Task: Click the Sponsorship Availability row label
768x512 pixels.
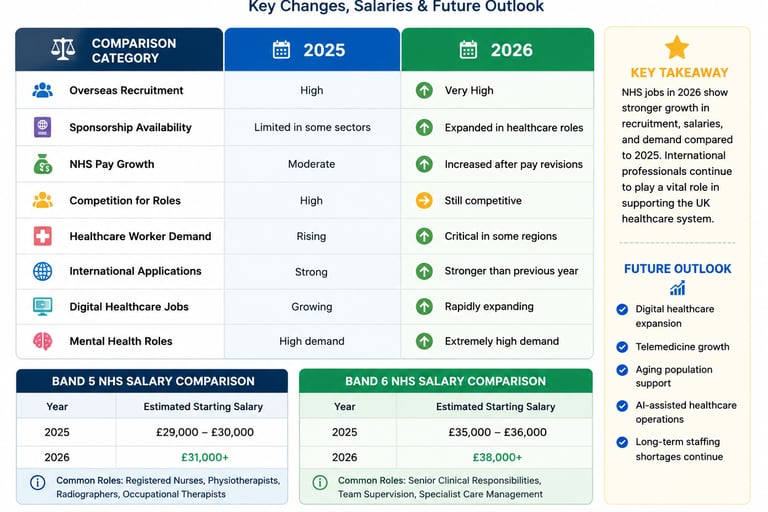Action: tap(130, 127)
